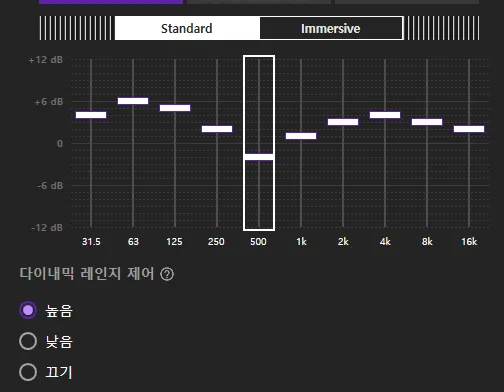Click the -6 dB scale label
This screenshot has height=392, width=504.
pyautogui.click(x=50, y=186)
